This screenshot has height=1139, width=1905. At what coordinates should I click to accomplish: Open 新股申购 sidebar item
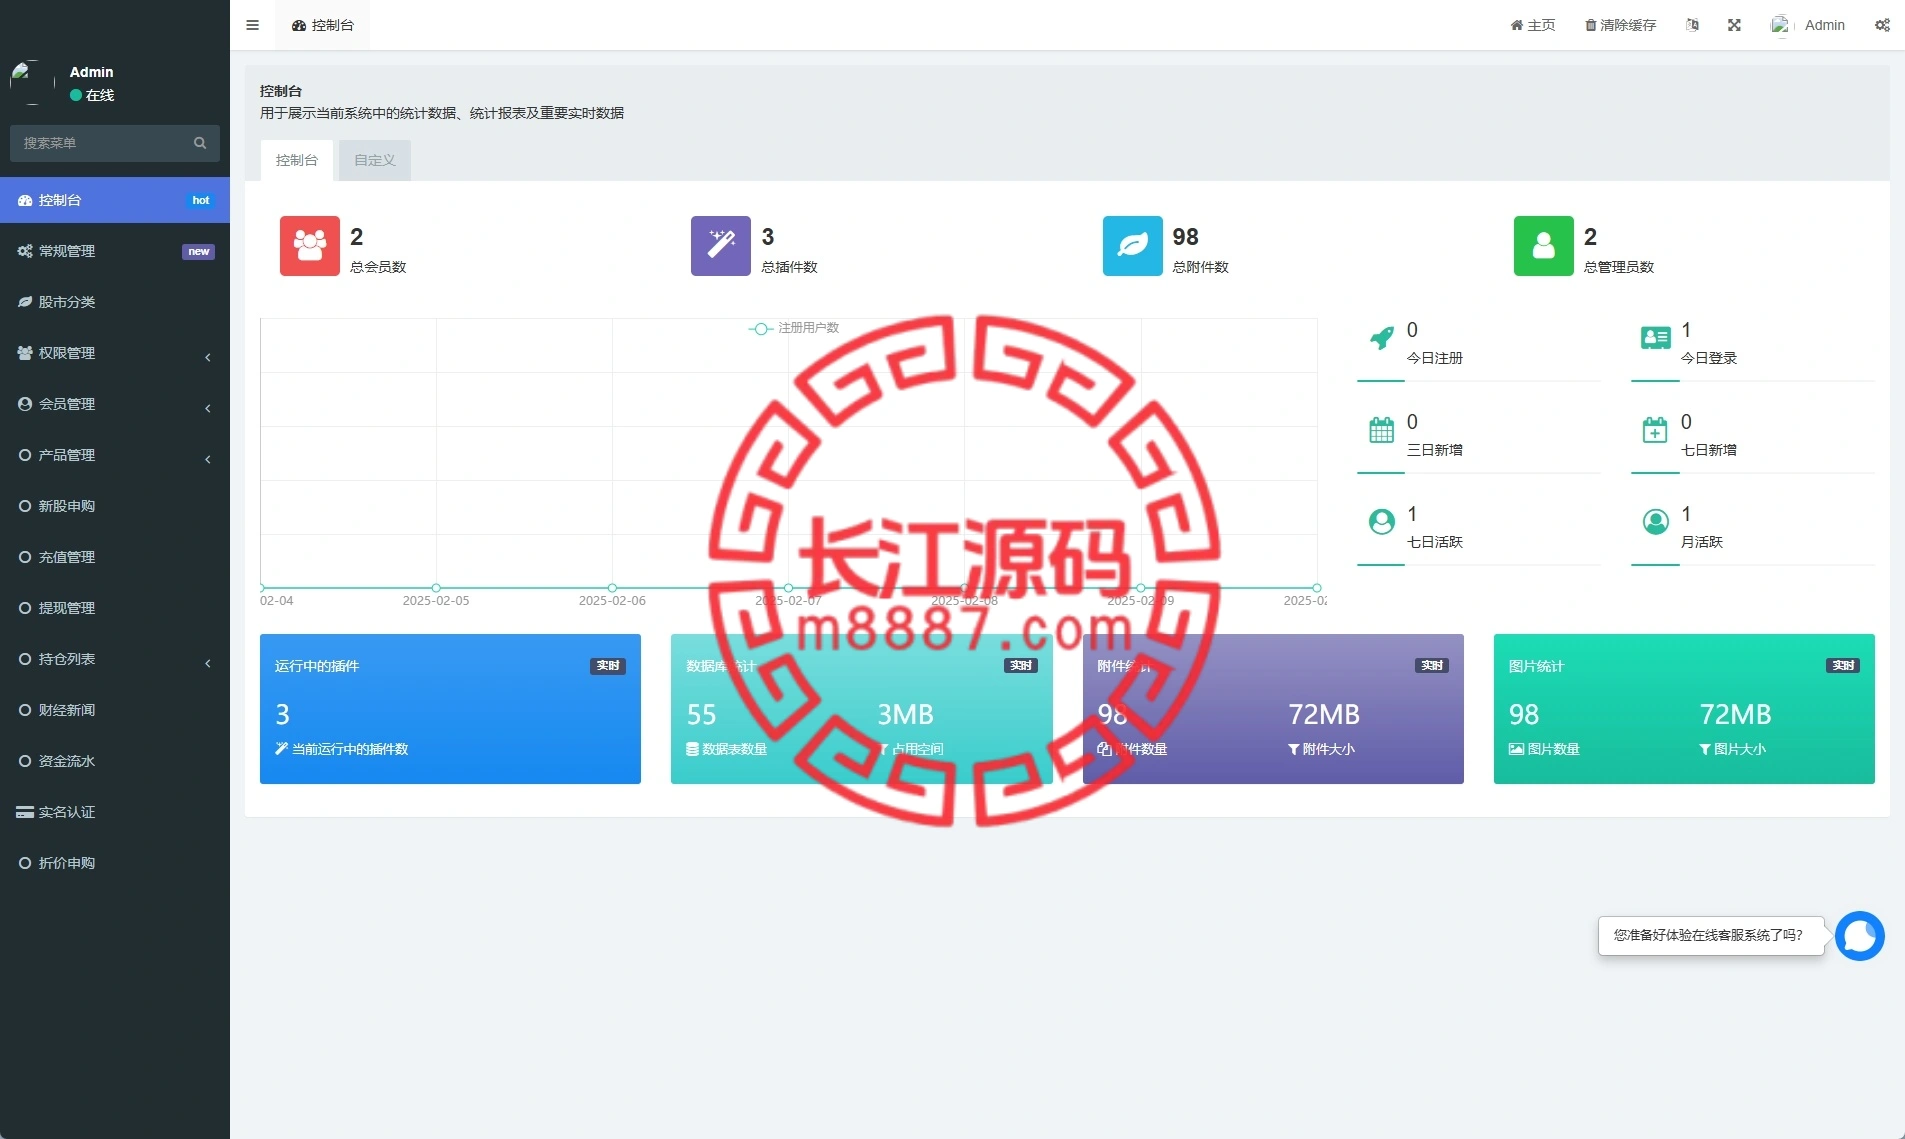coord(115,506)
